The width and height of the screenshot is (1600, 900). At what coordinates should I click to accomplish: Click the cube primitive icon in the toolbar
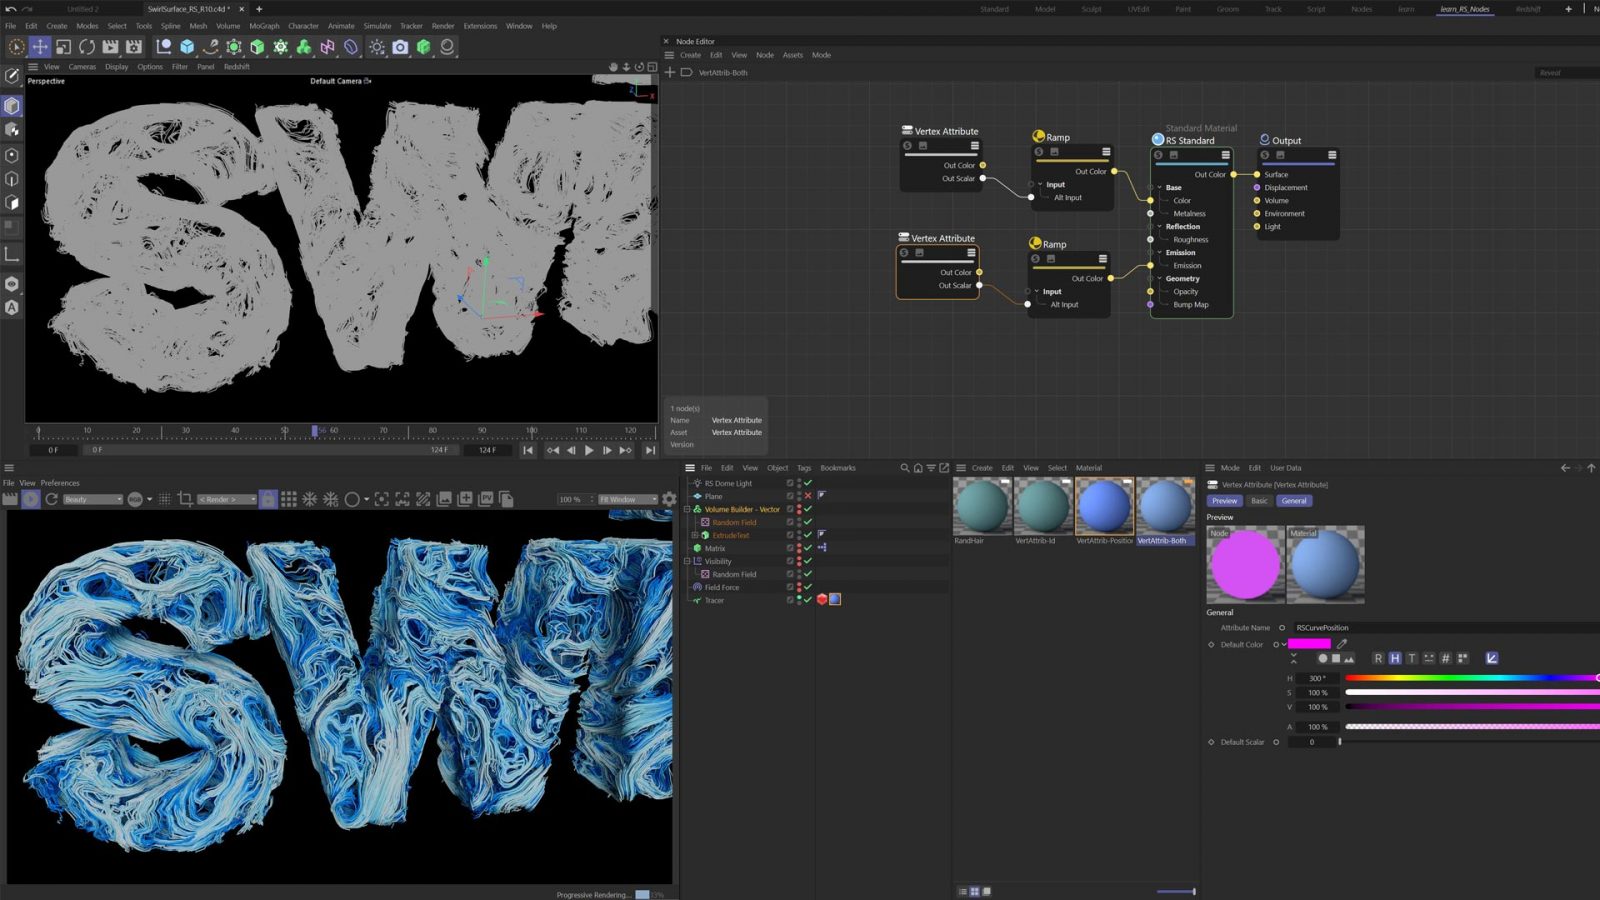click(x=186, y=47)
